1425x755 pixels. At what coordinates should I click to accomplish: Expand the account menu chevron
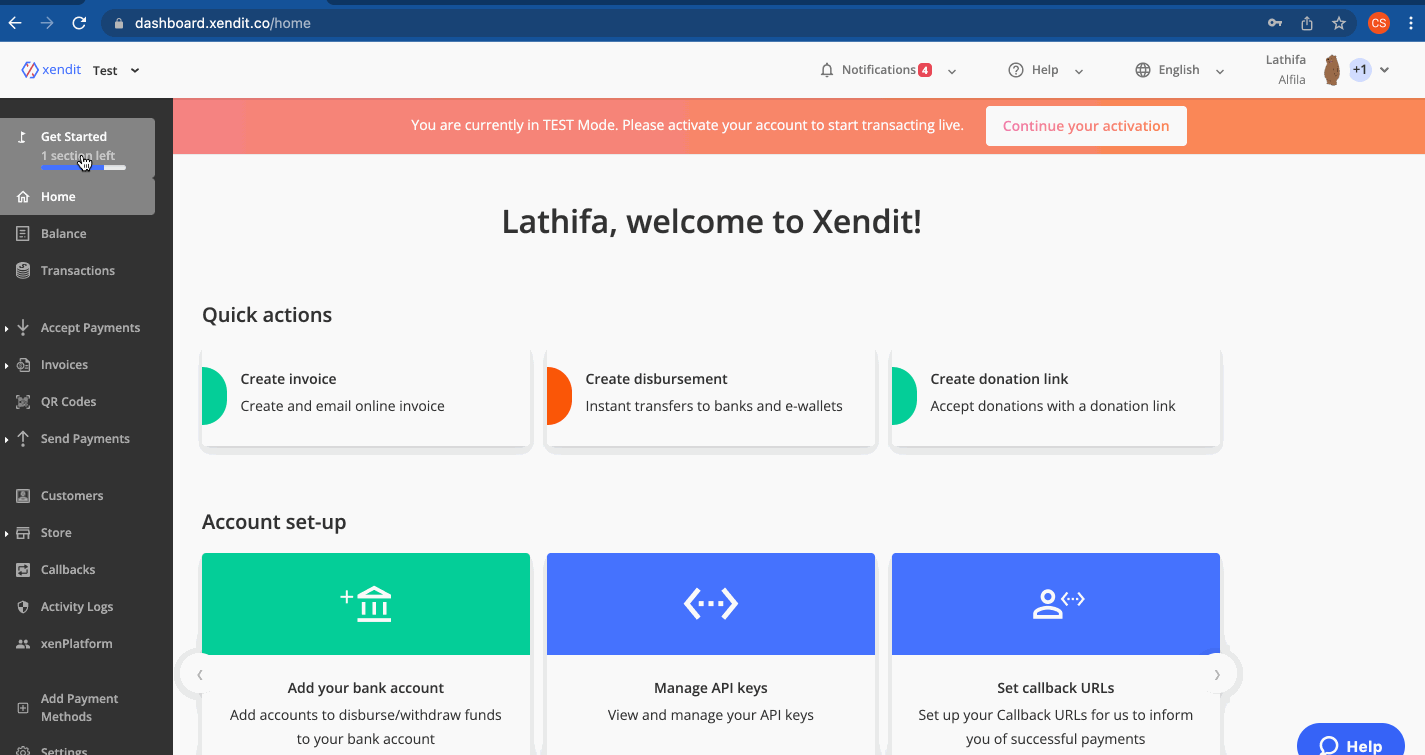(1385, 70)
